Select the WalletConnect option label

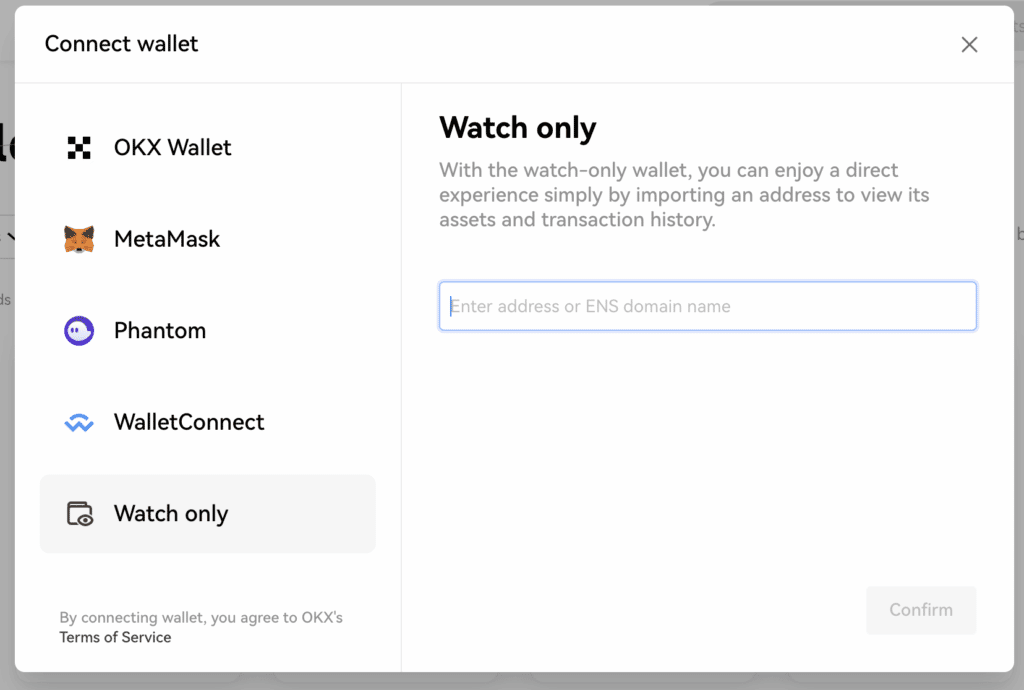coord(189,422)
